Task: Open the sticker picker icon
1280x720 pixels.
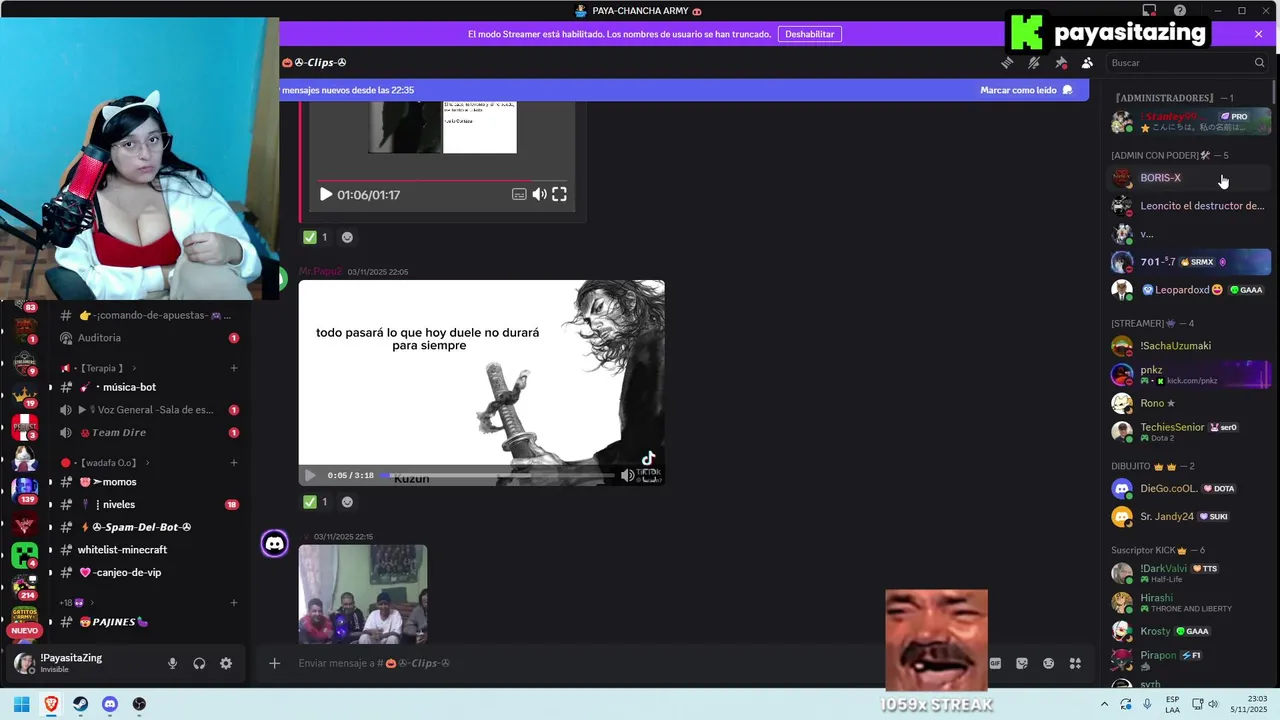Action: click(x=1022, y=663)
